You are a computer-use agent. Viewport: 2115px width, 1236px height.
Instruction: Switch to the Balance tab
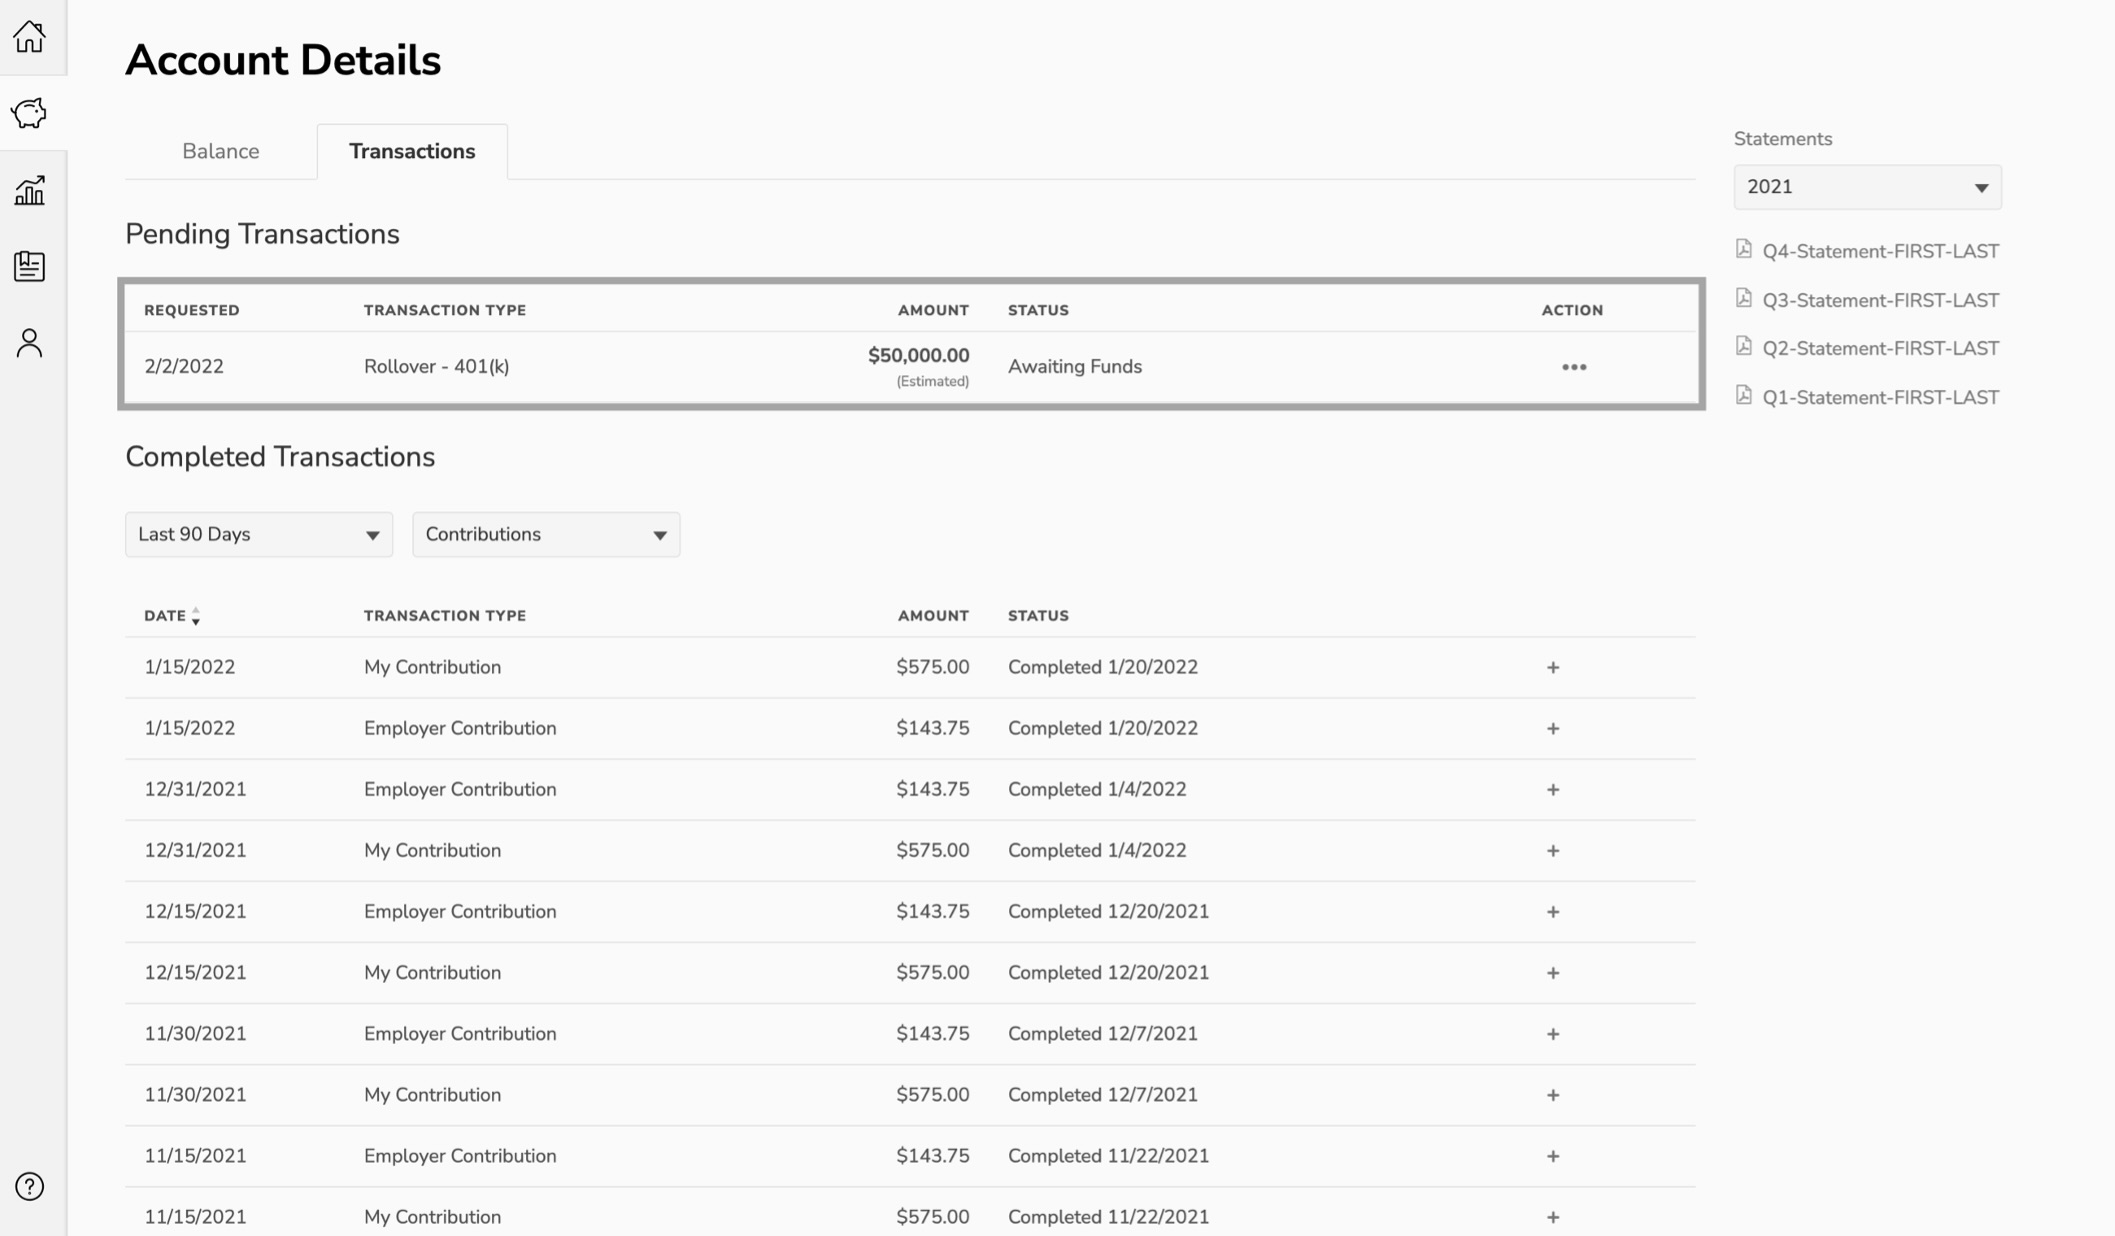pos(221,151)
